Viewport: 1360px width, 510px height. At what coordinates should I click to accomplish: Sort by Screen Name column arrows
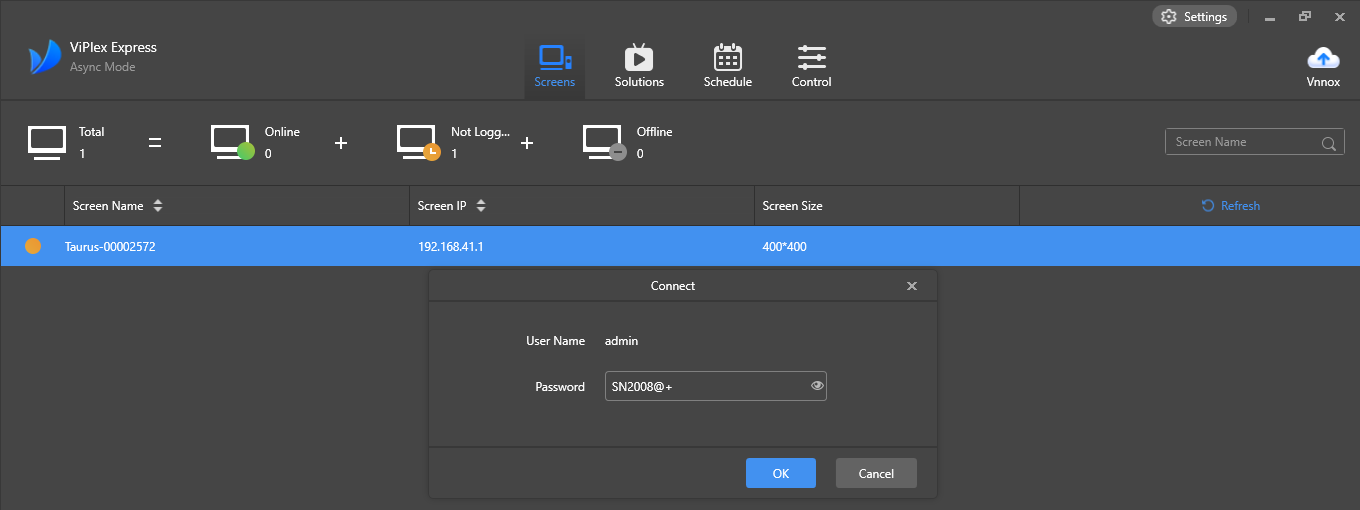tap(158, 206)
